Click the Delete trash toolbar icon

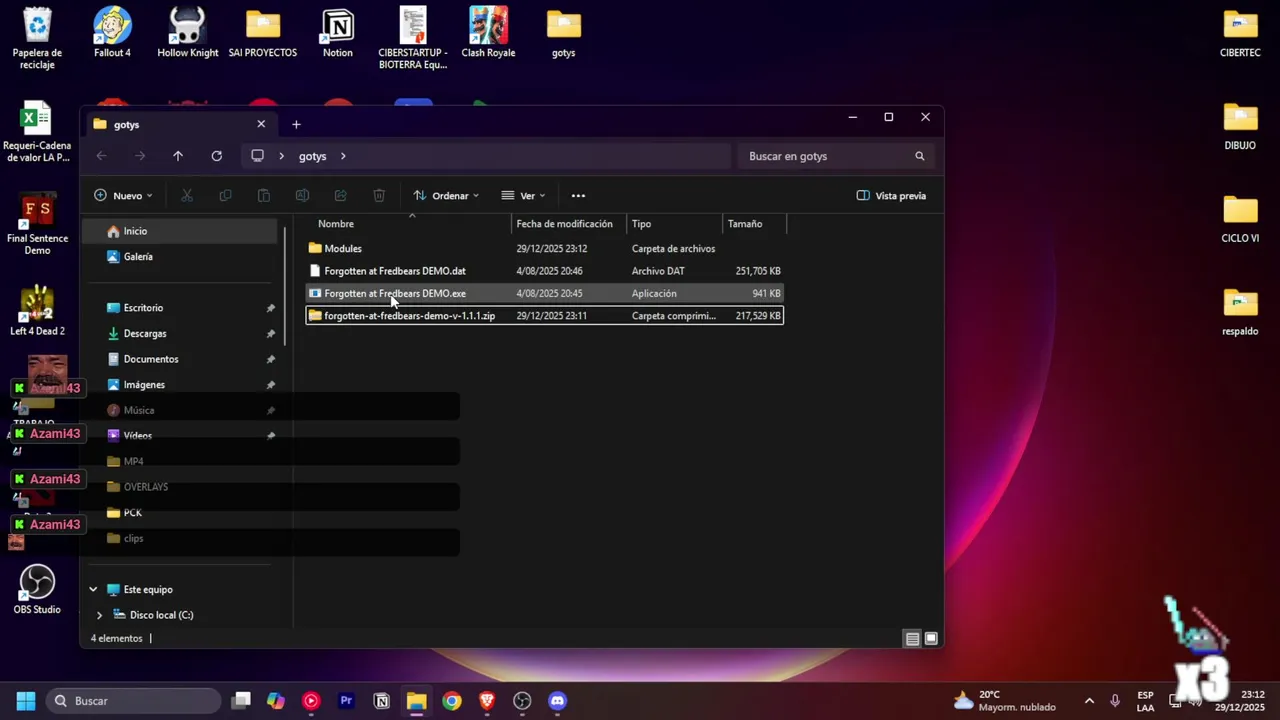tap(379, 196)
